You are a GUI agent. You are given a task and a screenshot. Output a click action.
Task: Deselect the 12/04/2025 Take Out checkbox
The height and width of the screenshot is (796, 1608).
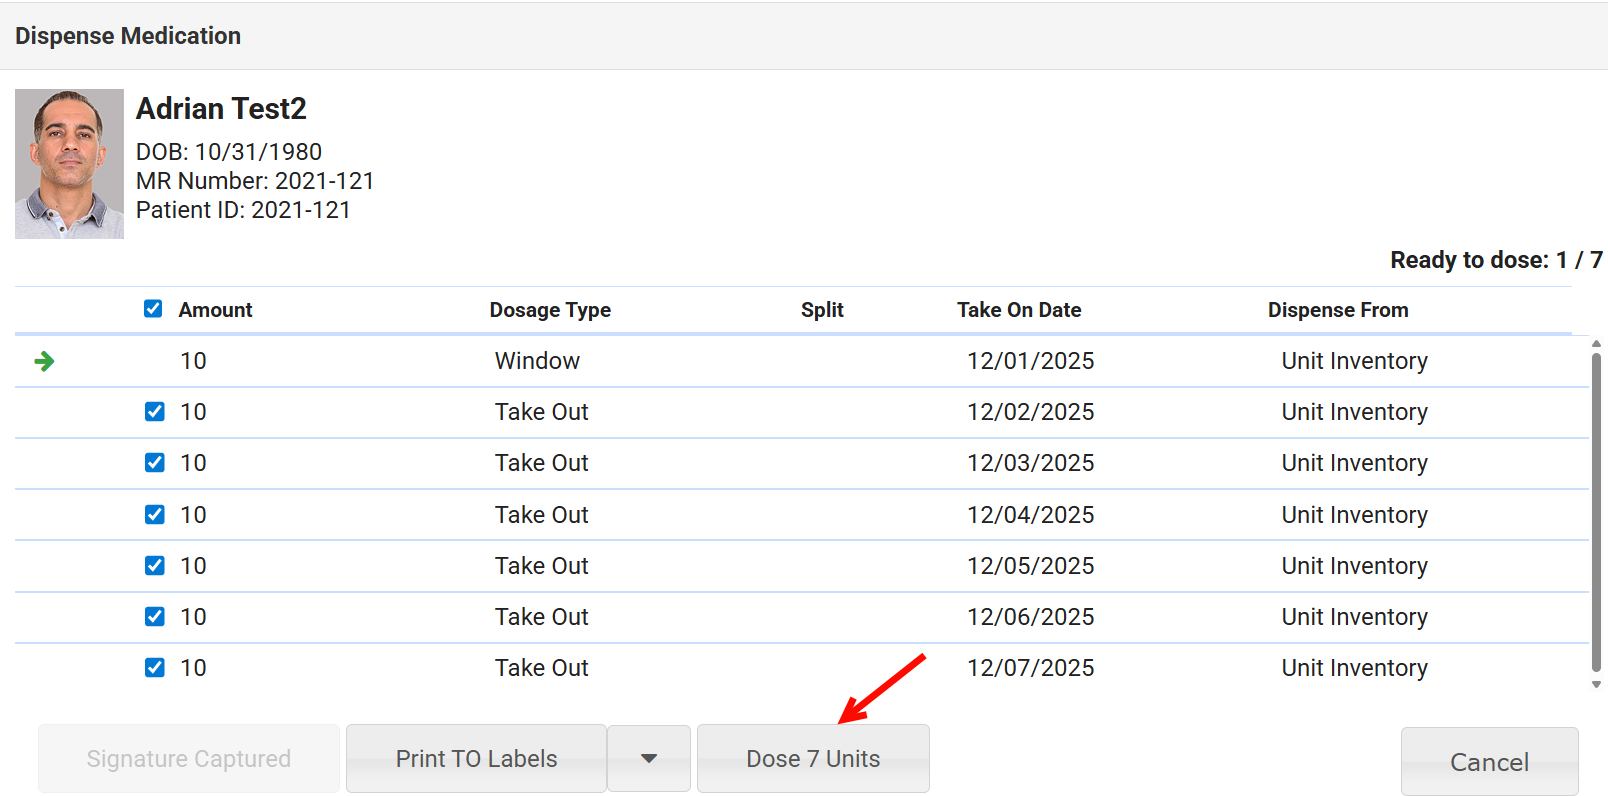click(x=155, y=515)
